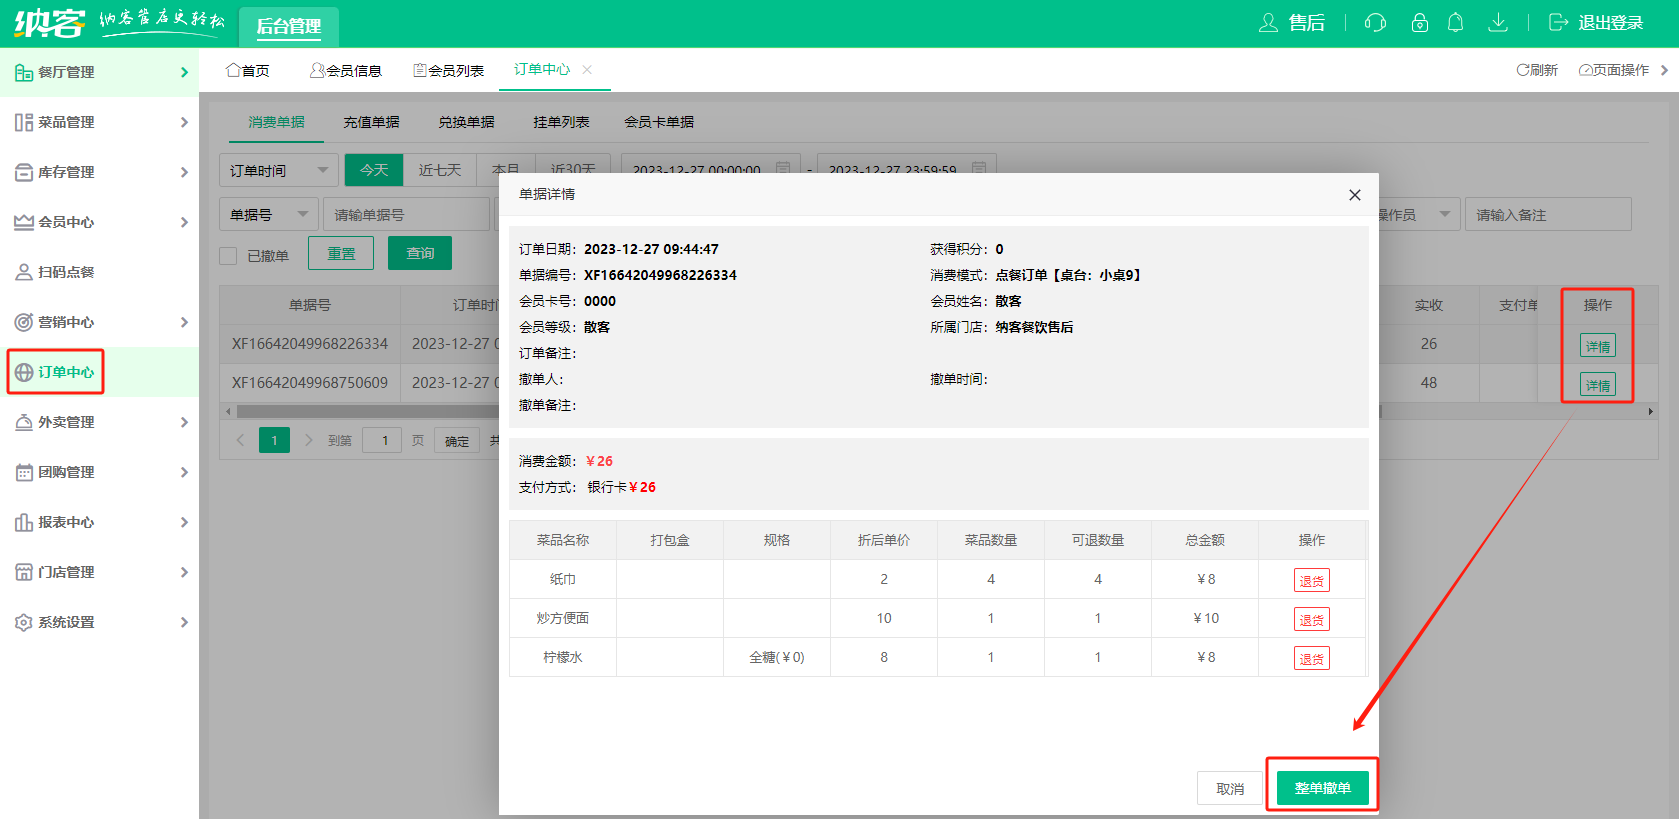Click 取消 button in dialog
The width and height of the screenshot is (1679, 819).
click(1230, 788)
